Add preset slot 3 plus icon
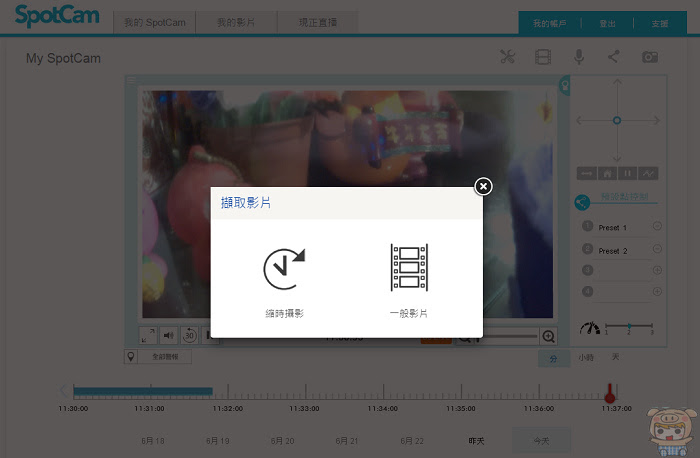This screenshot has height=458, width=700. pyautogui.click(x=657, y=270)
